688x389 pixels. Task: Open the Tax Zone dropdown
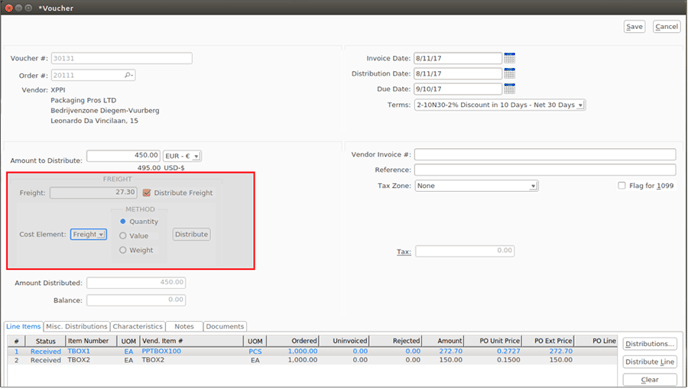click(477, 186)
